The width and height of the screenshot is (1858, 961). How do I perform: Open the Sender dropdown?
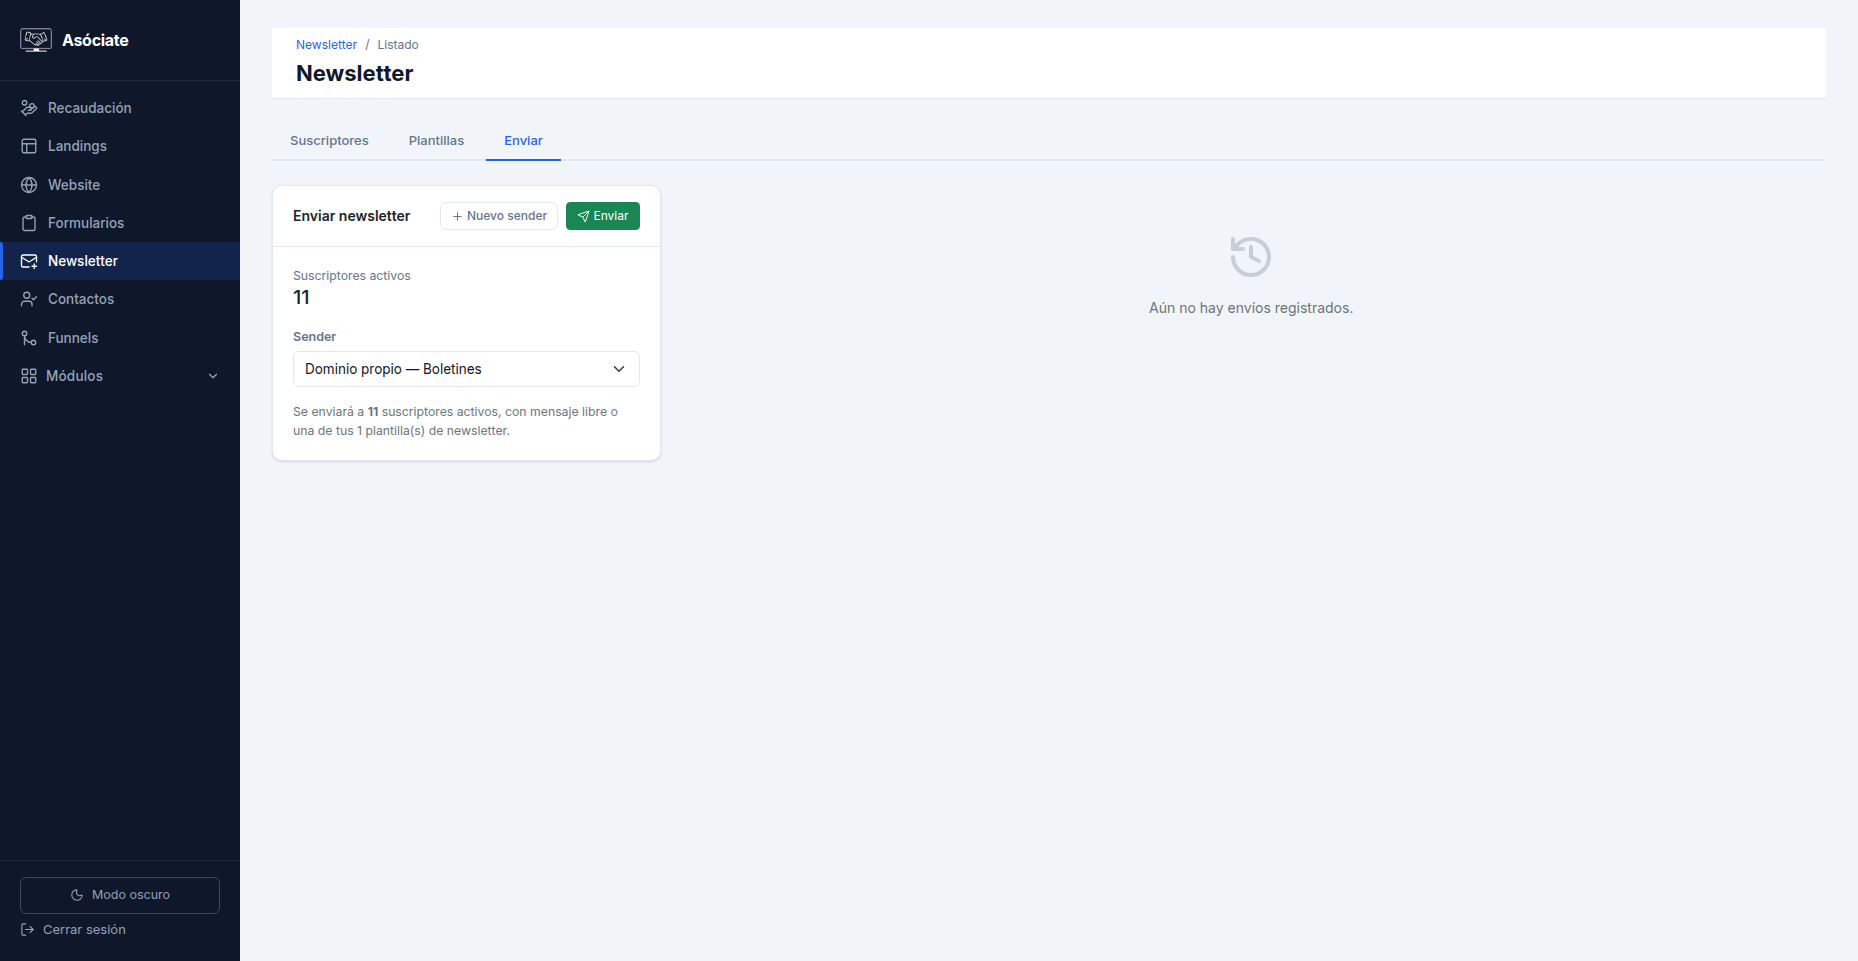pyautogui.click(x=466, y=369)
